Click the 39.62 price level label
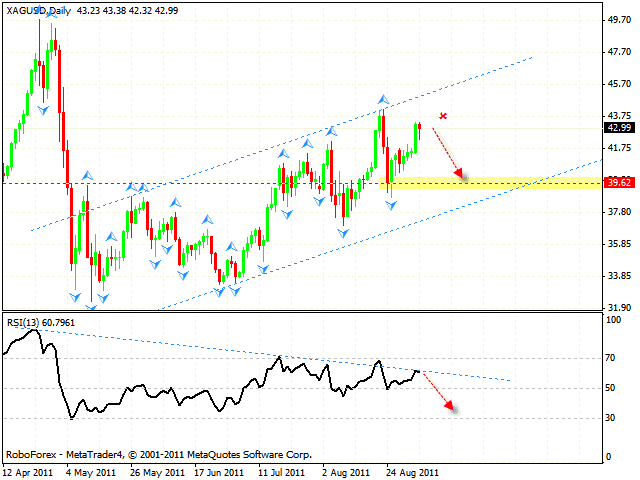 point(617,183)
